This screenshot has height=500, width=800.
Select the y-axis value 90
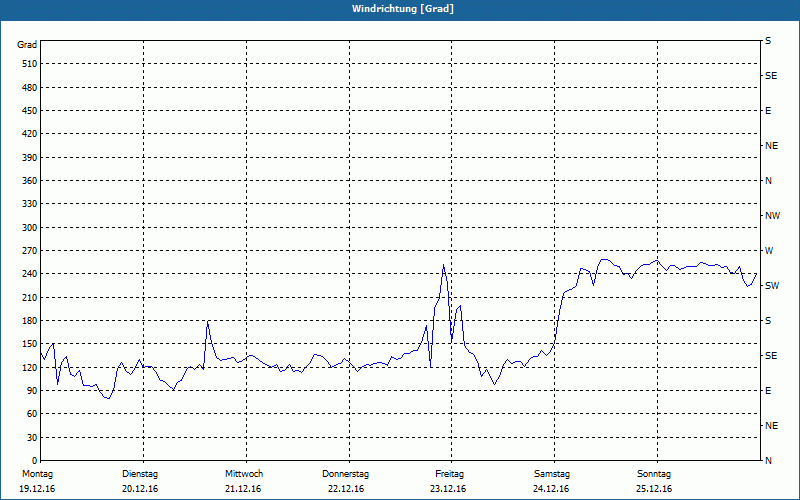pos(32,390)
